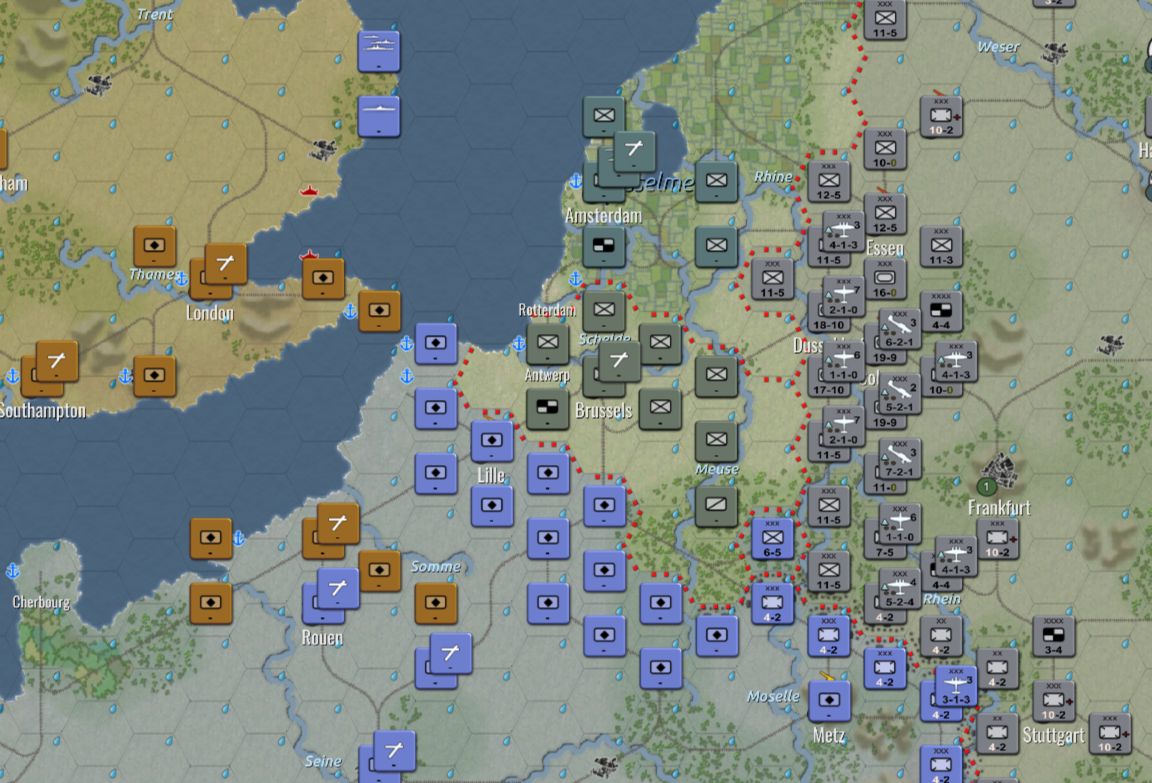Click the Essen city label
Image resolution: width=1152 pixels, height=783 pixels.
click(885, 248)
